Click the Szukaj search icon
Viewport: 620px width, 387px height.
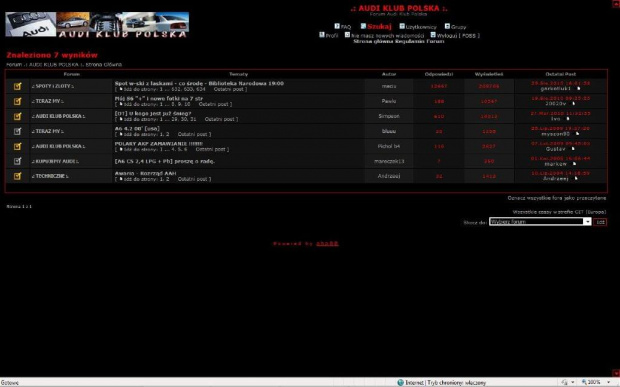pyautogui.click(x=363, y=26)
